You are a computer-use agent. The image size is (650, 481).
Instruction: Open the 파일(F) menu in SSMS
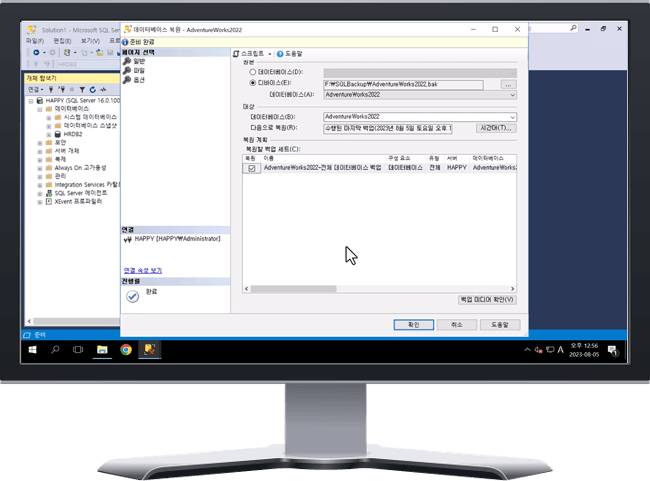point(35,41)
